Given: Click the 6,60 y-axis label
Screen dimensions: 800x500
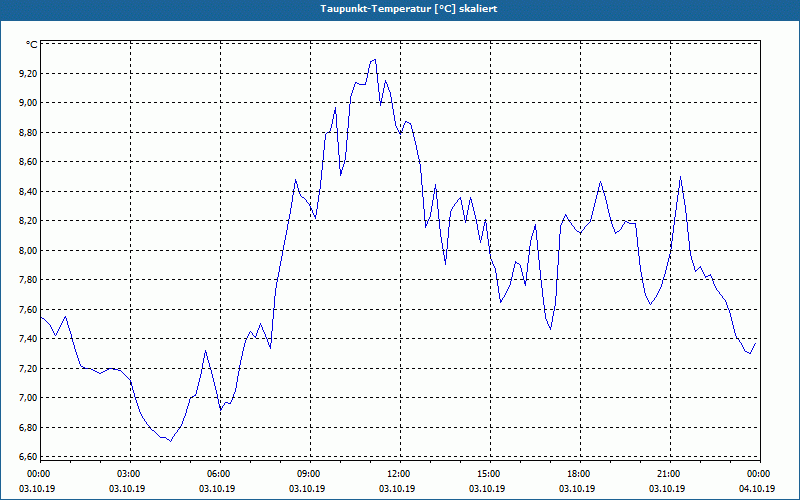Looking at the screenshot, I should (x=29, y=457).
